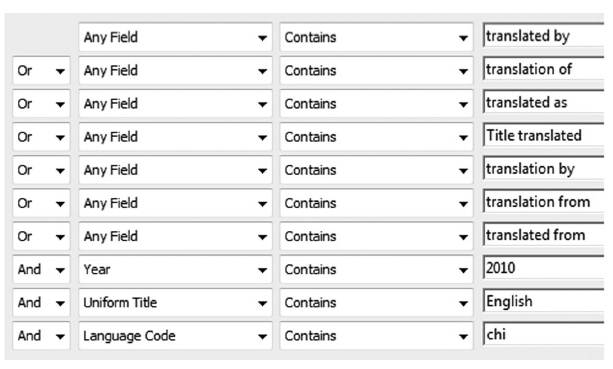
Task: Open the Contains dropdown in 'translated as' row
Action: (376, 104)
